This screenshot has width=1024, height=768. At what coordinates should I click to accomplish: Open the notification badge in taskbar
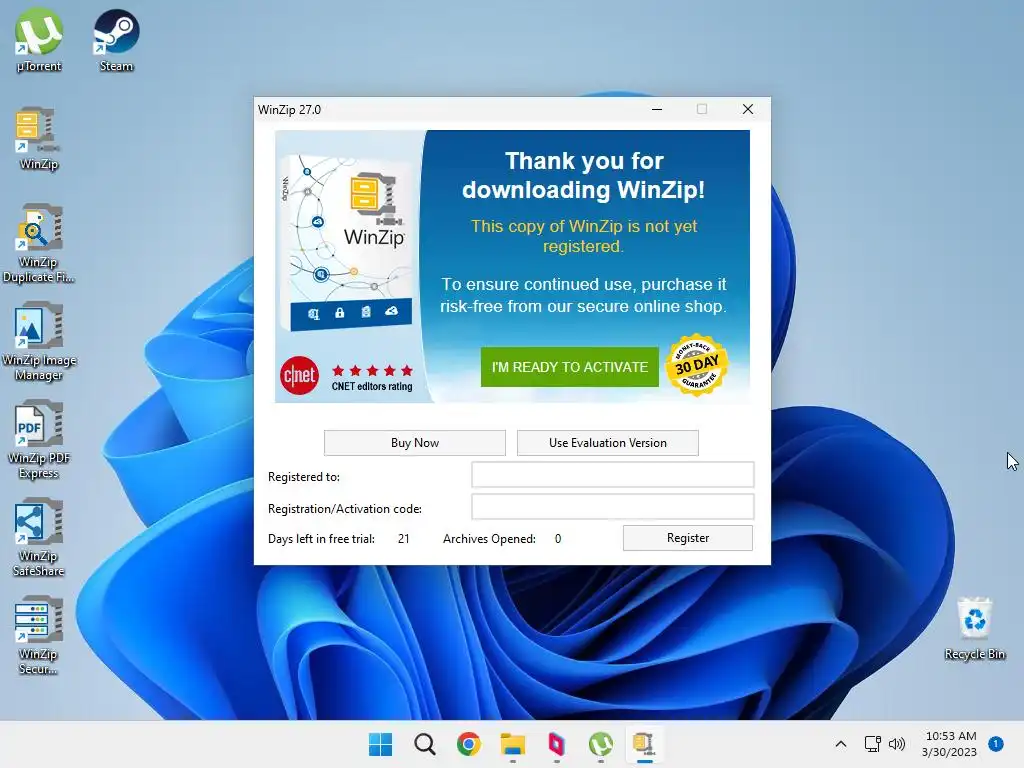[x=995, y=743]
